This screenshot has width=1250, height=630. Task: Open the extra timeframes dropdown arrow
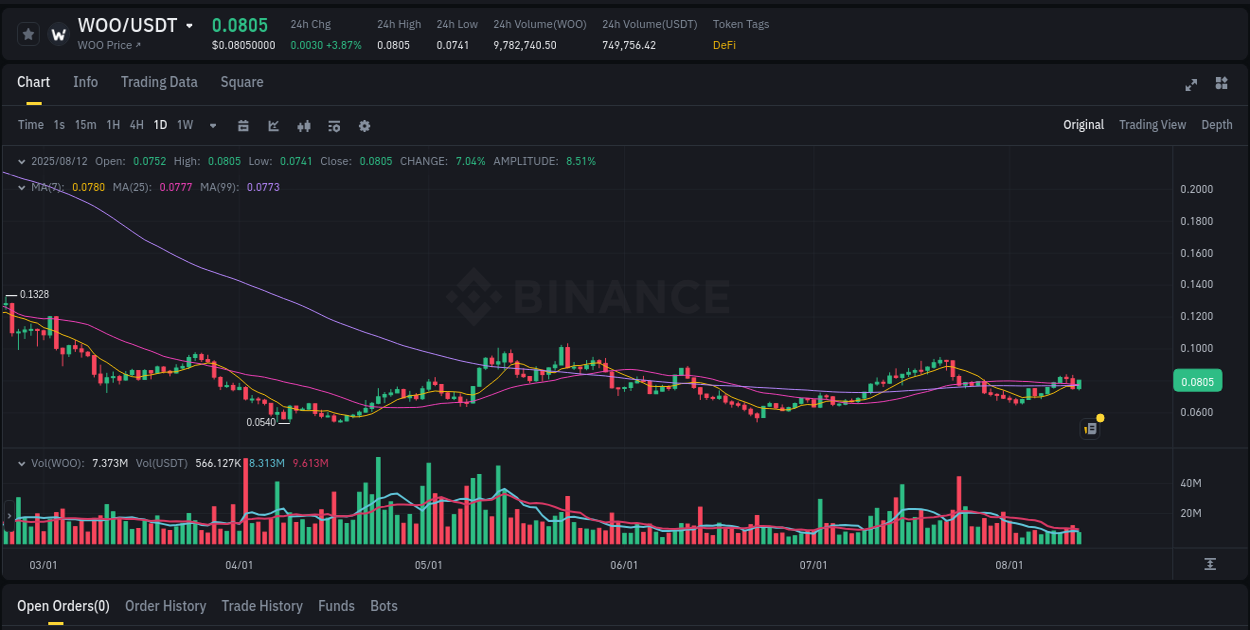pyautogui.click(x=212, y=125)
